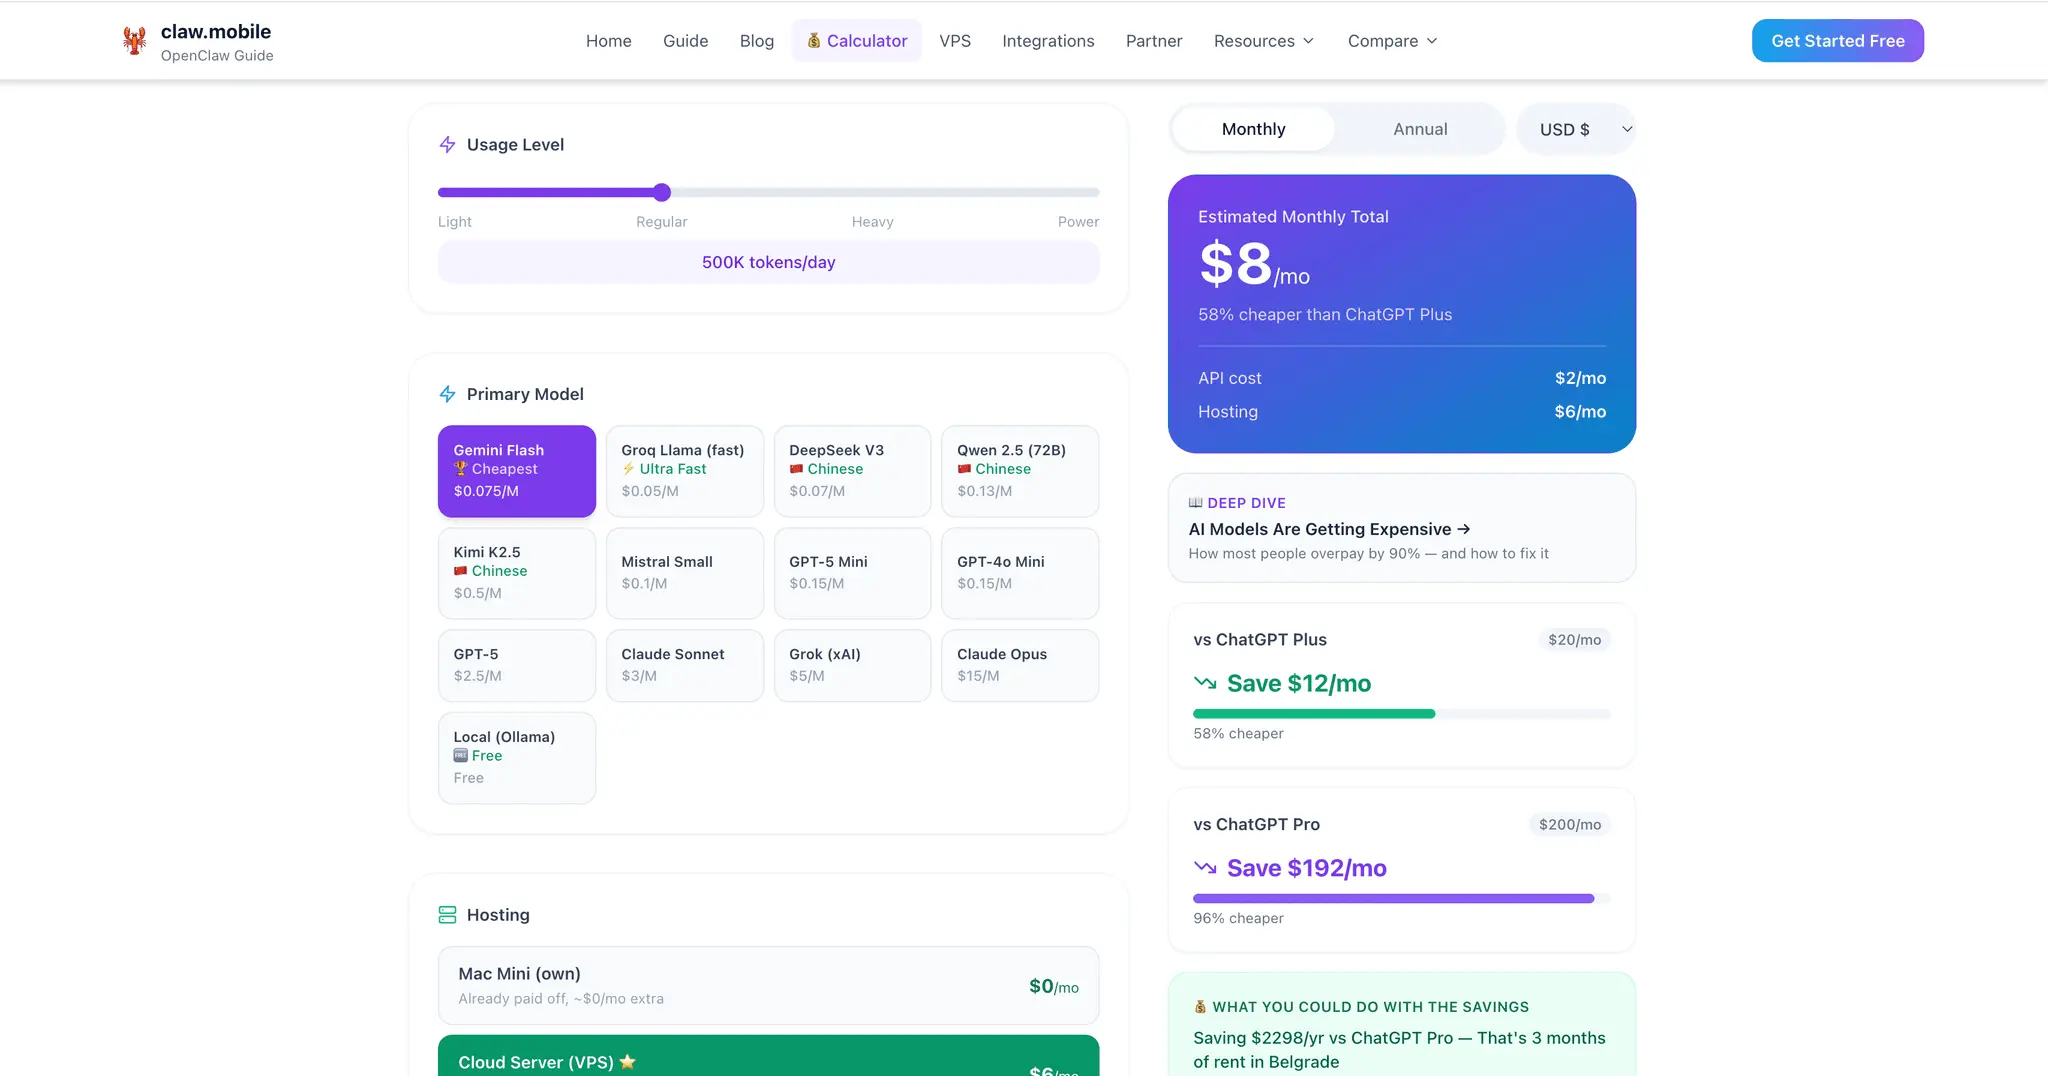The width and height of the screenshot is (2048, 1076).
Task: Navigate to VPS page
Action: [955, 41]
